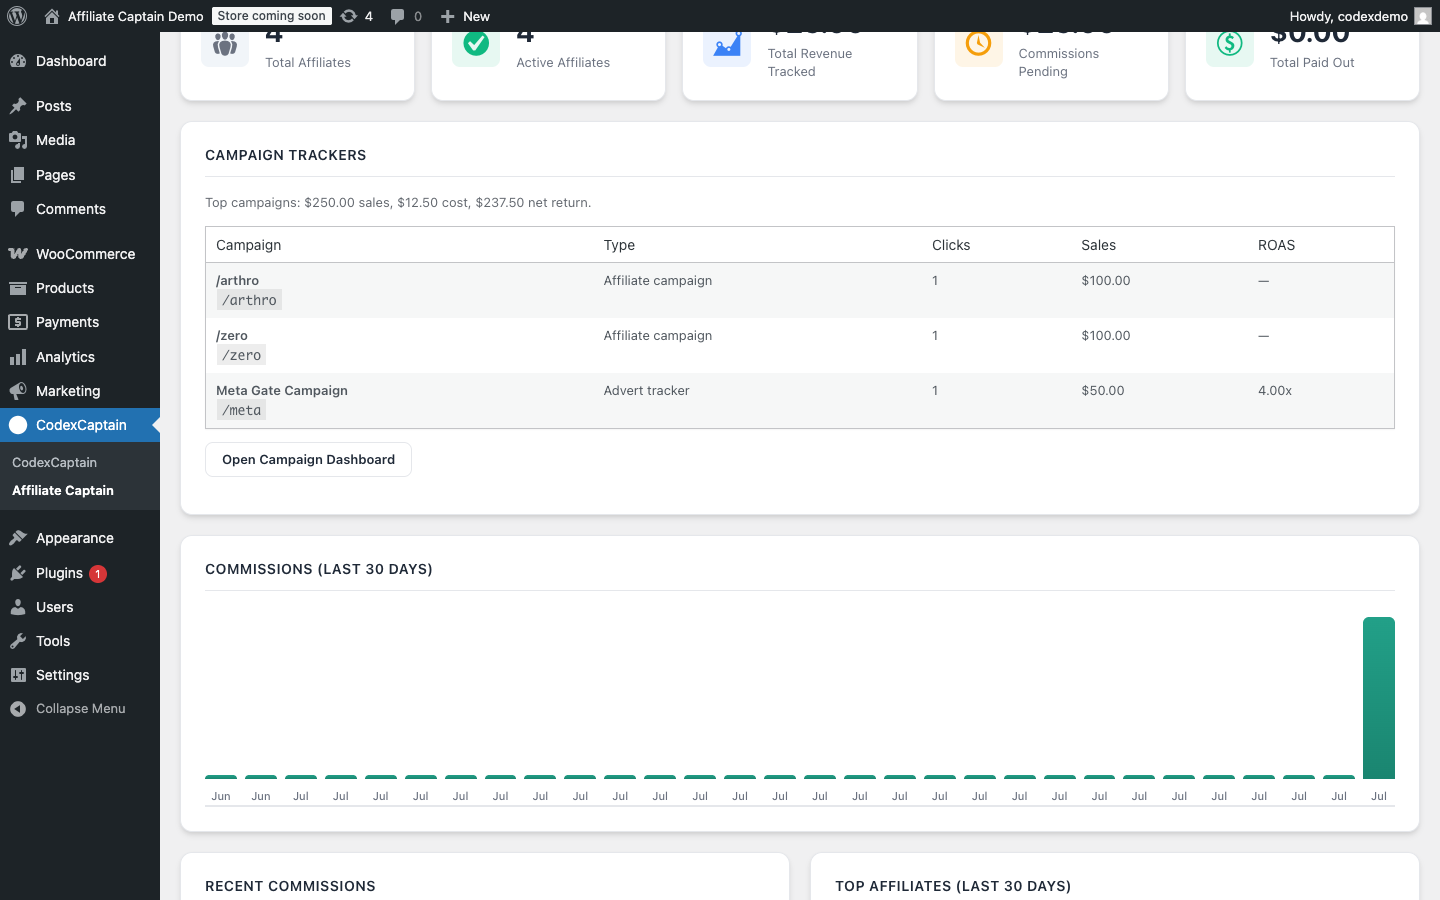This screenshot has width=1440, height=900.
Task: Select the Meta Gate Campaign row title
Action: (282, 391)
